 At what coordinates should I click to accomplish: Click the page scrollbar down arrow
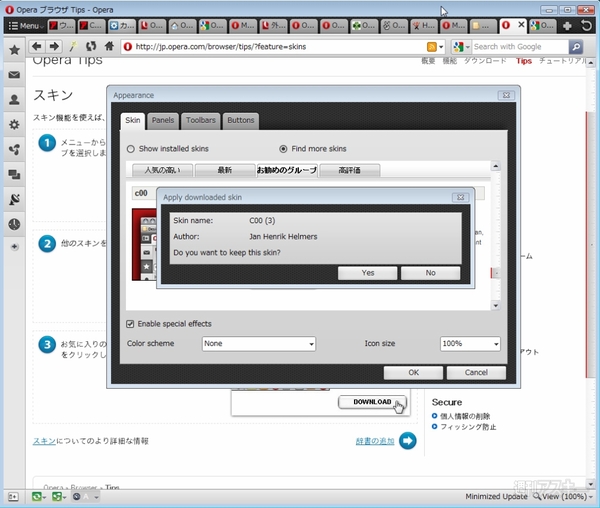coord(591,484)
